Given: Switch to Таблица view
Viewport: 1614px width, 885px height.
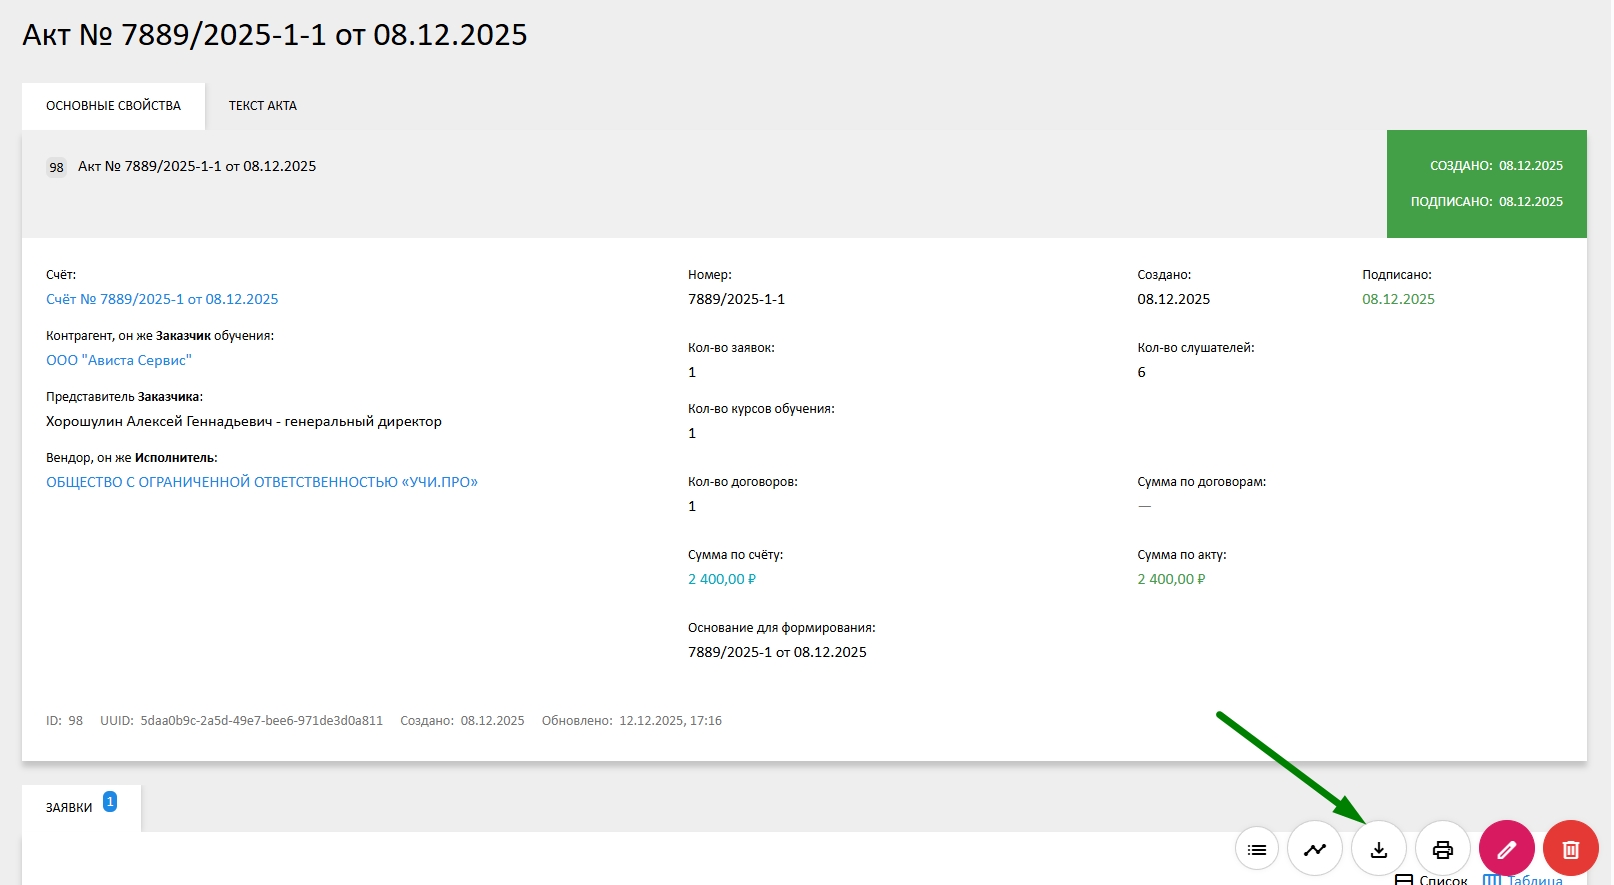Looking at the screenshot, I should point(1523,879).
